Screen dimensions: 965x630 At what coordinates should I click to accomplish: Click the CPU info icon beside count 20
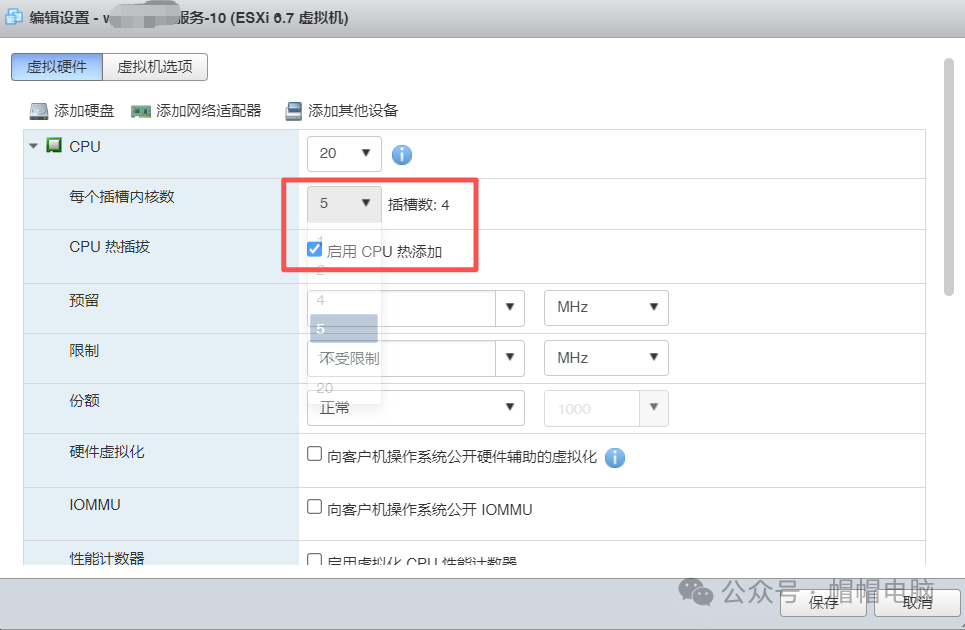pyautogui.click(x=402, y=154)
